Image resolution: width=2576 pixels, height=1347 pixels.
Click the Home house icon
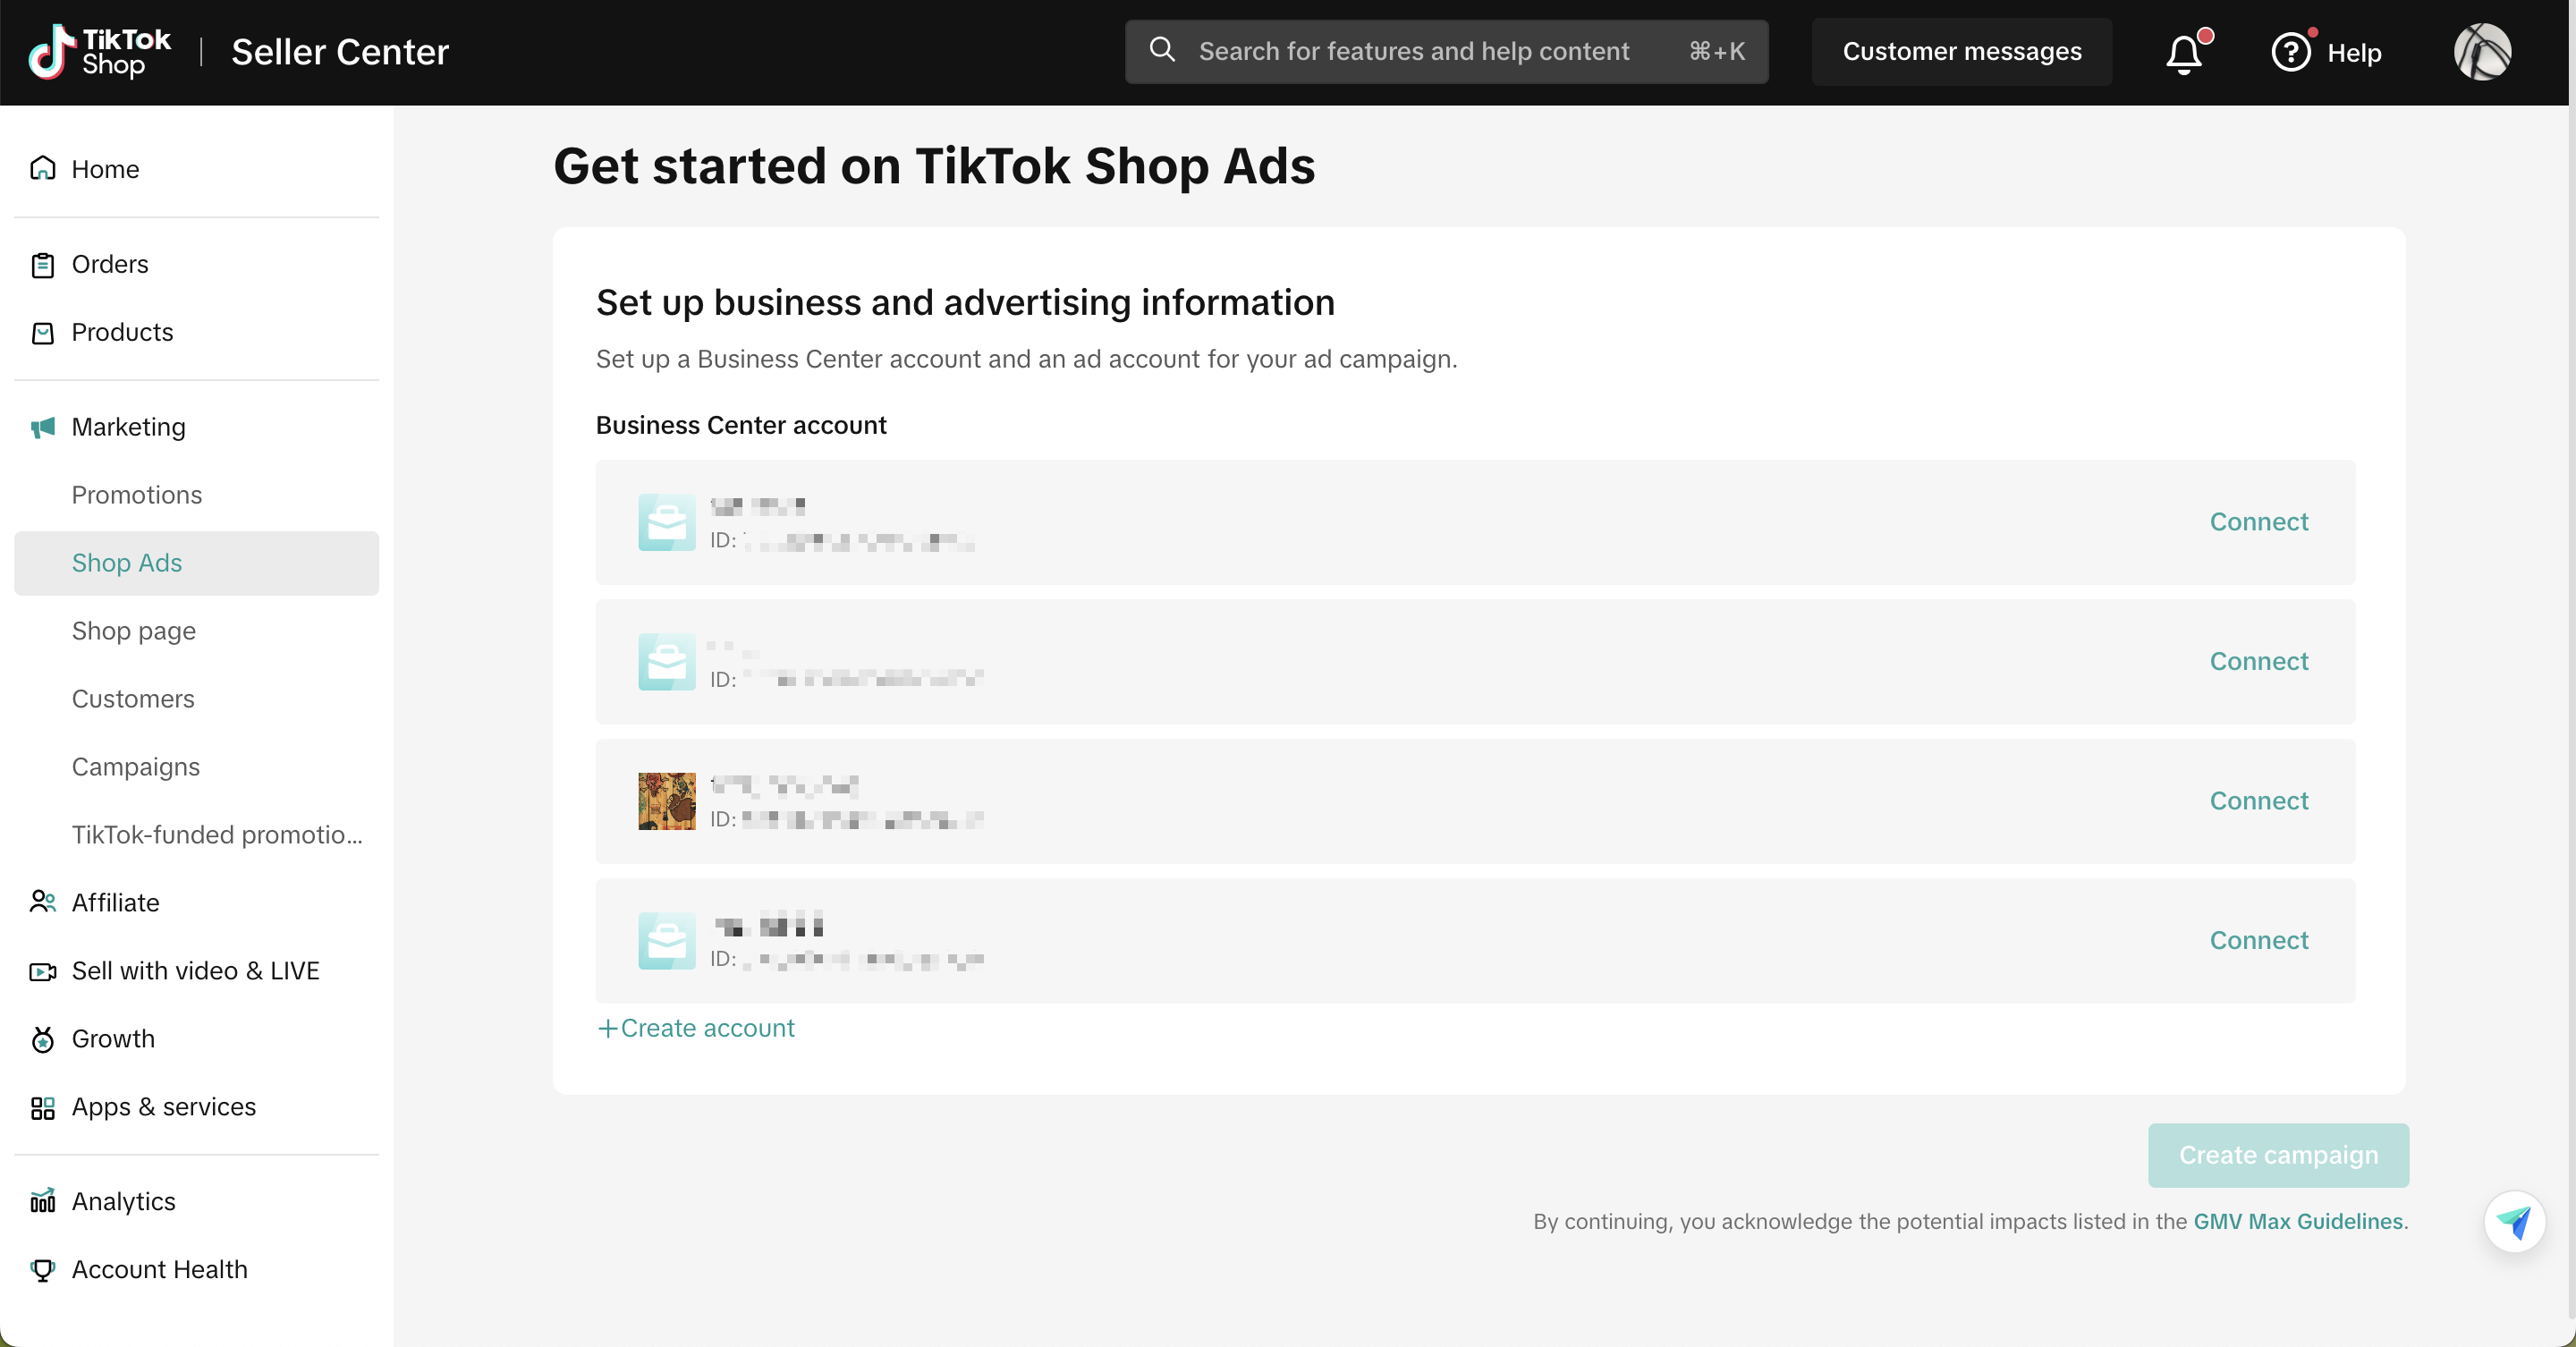pos(42,168)
